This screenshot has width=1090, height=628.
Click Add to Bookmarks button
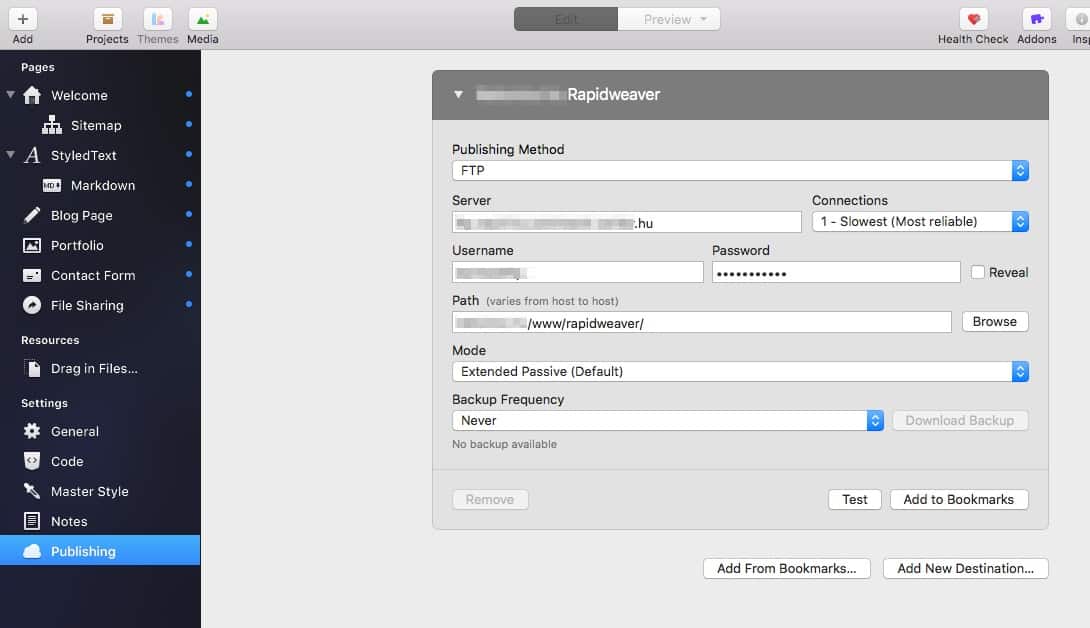coord(959,499)
